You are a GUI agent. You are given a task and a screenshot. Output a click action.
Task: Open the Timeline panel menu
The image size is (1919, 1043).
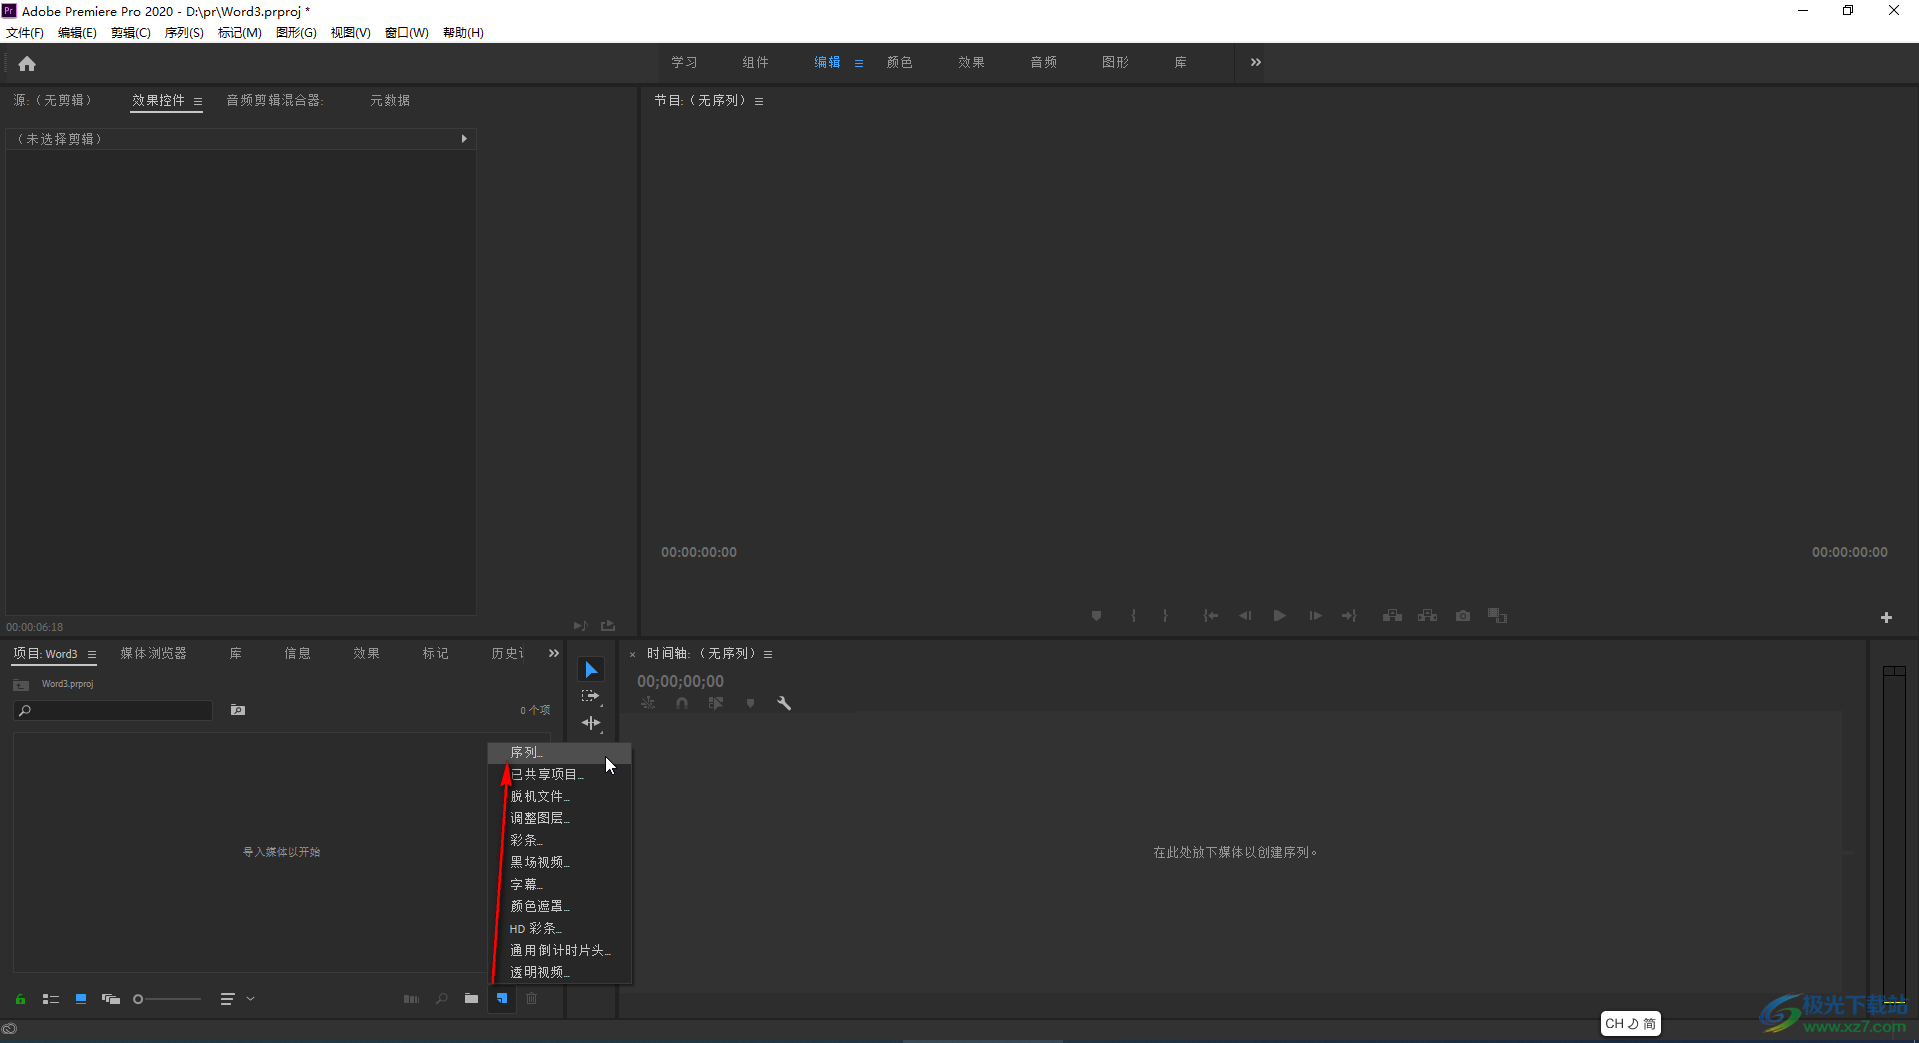(768, 654)
